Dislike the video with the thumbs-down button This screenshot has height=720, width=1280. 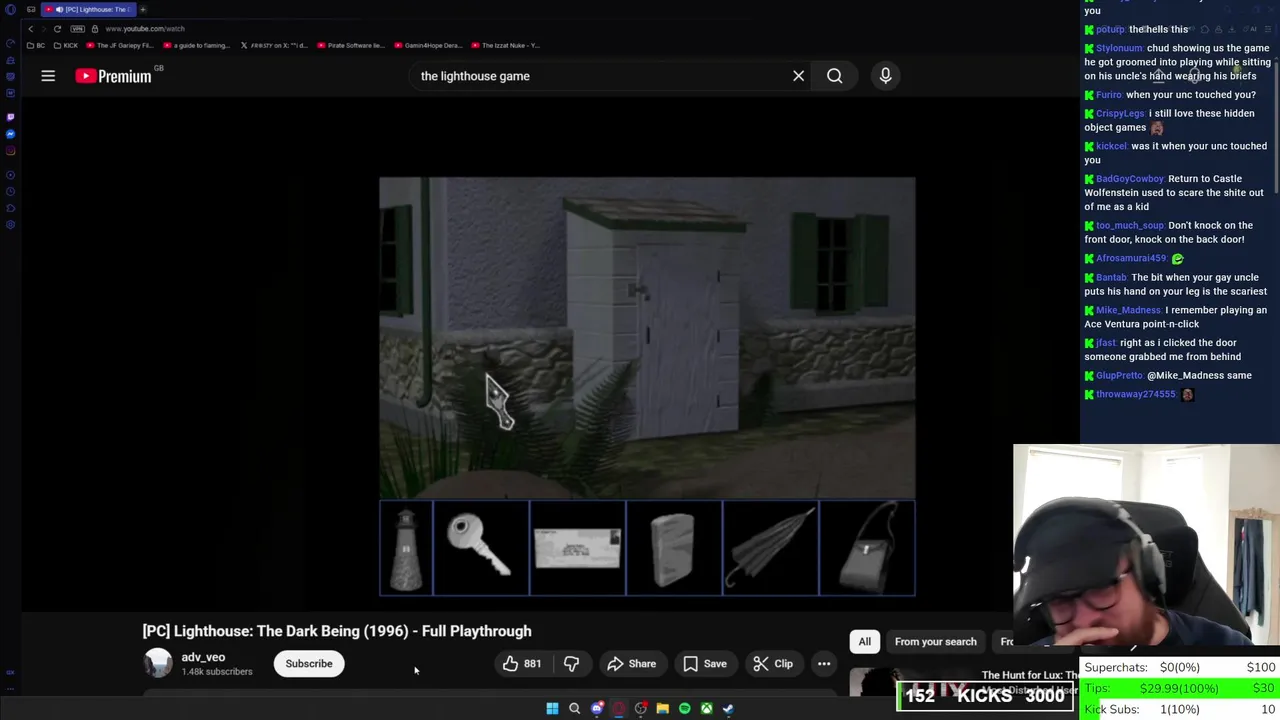[571, 664]
